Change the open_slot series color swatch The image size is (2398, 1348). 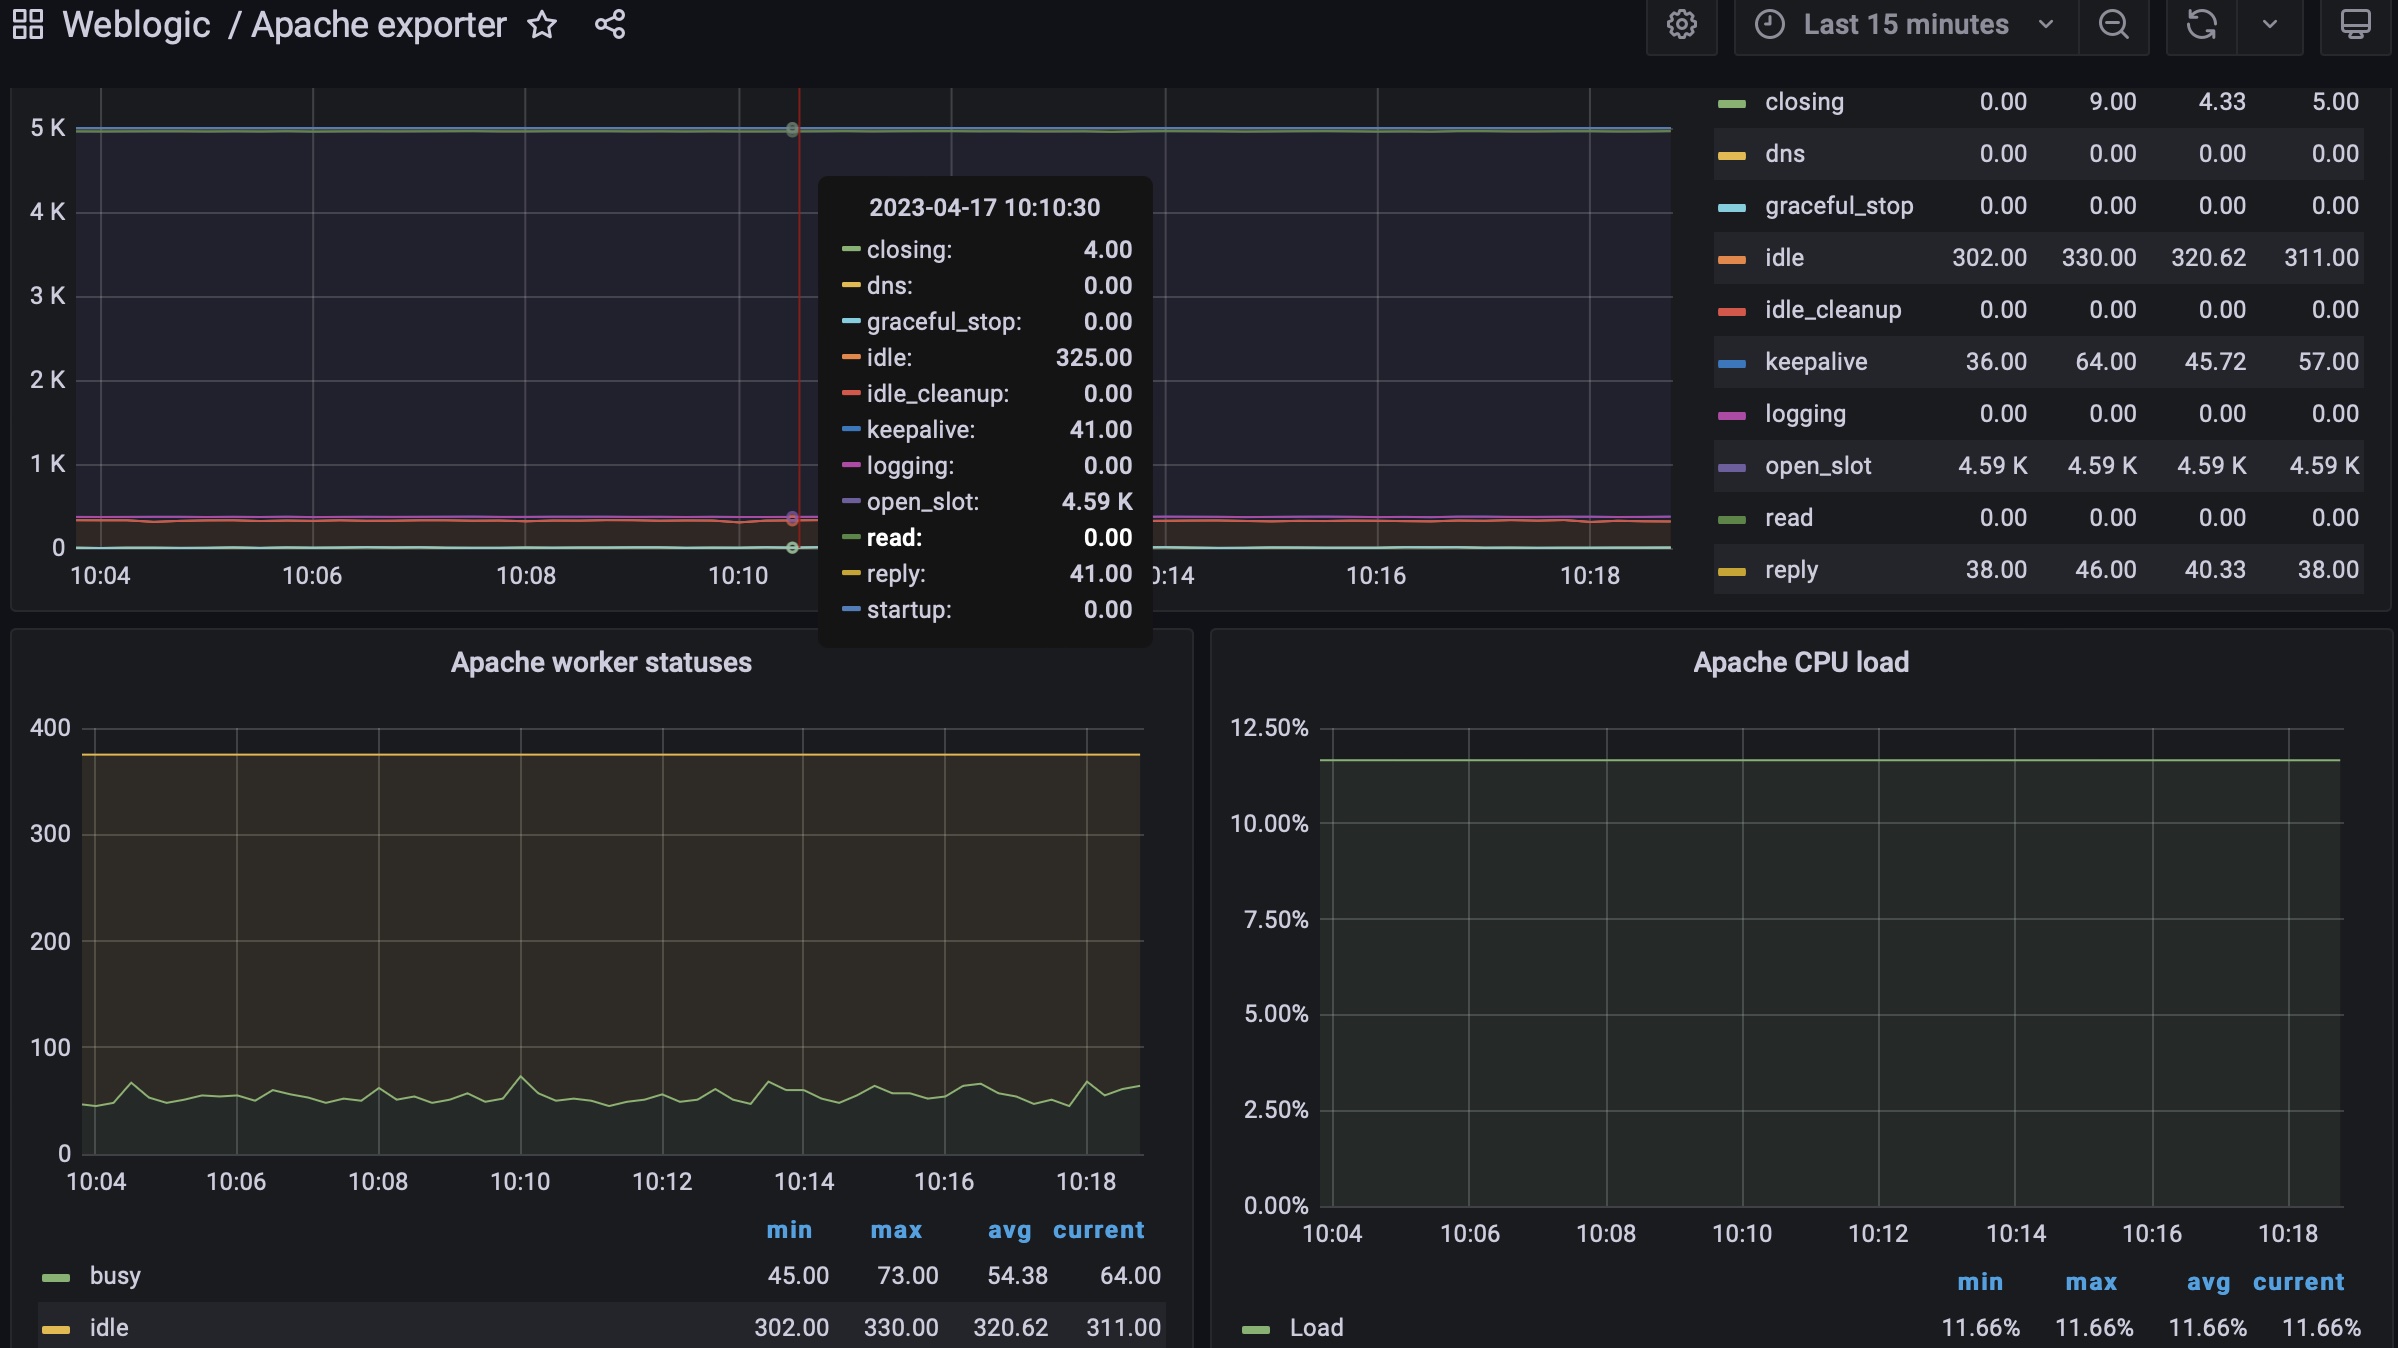pyautogui.click(x=1732, y=467)
